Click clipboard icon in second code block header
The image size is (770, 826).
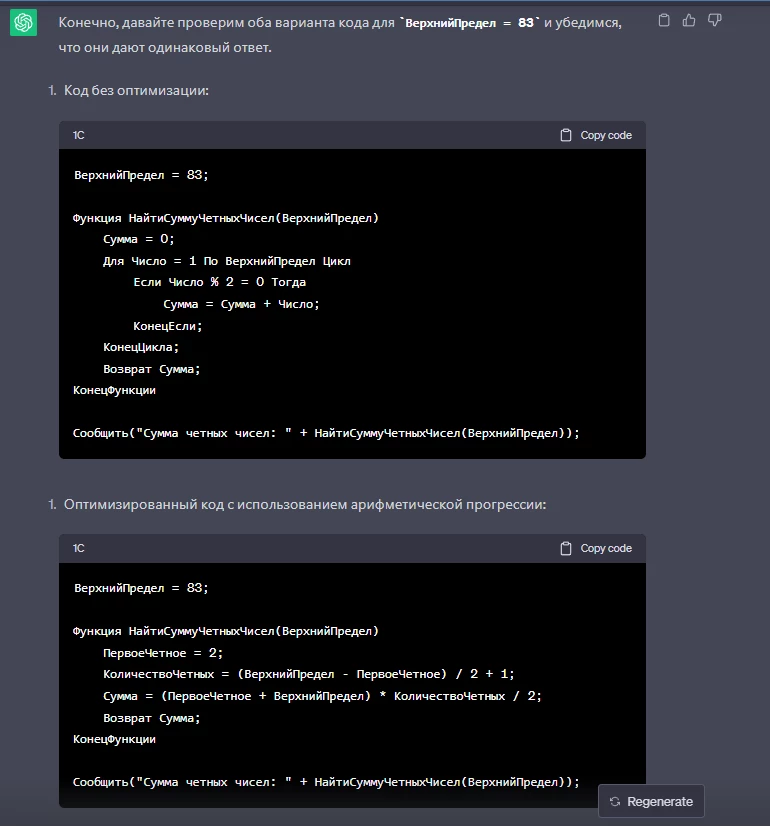(566, 548)
